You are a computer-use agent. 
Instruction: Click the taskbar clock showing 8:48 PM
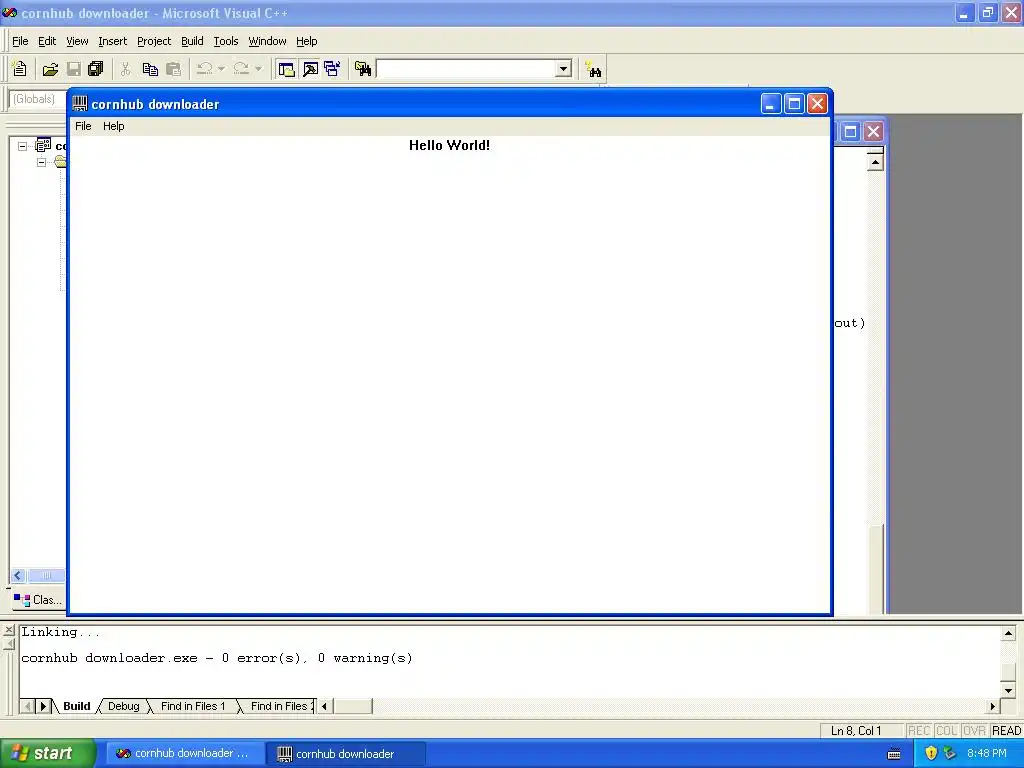point(987,754)
